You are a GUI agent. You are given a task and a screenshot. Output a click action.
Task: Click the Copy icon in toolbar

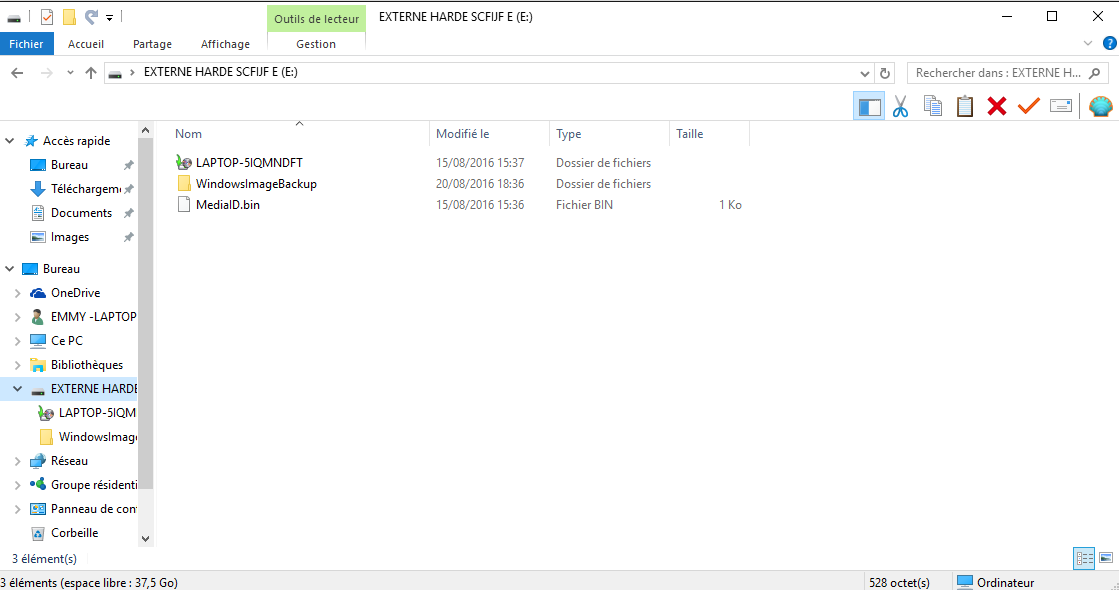933,106
